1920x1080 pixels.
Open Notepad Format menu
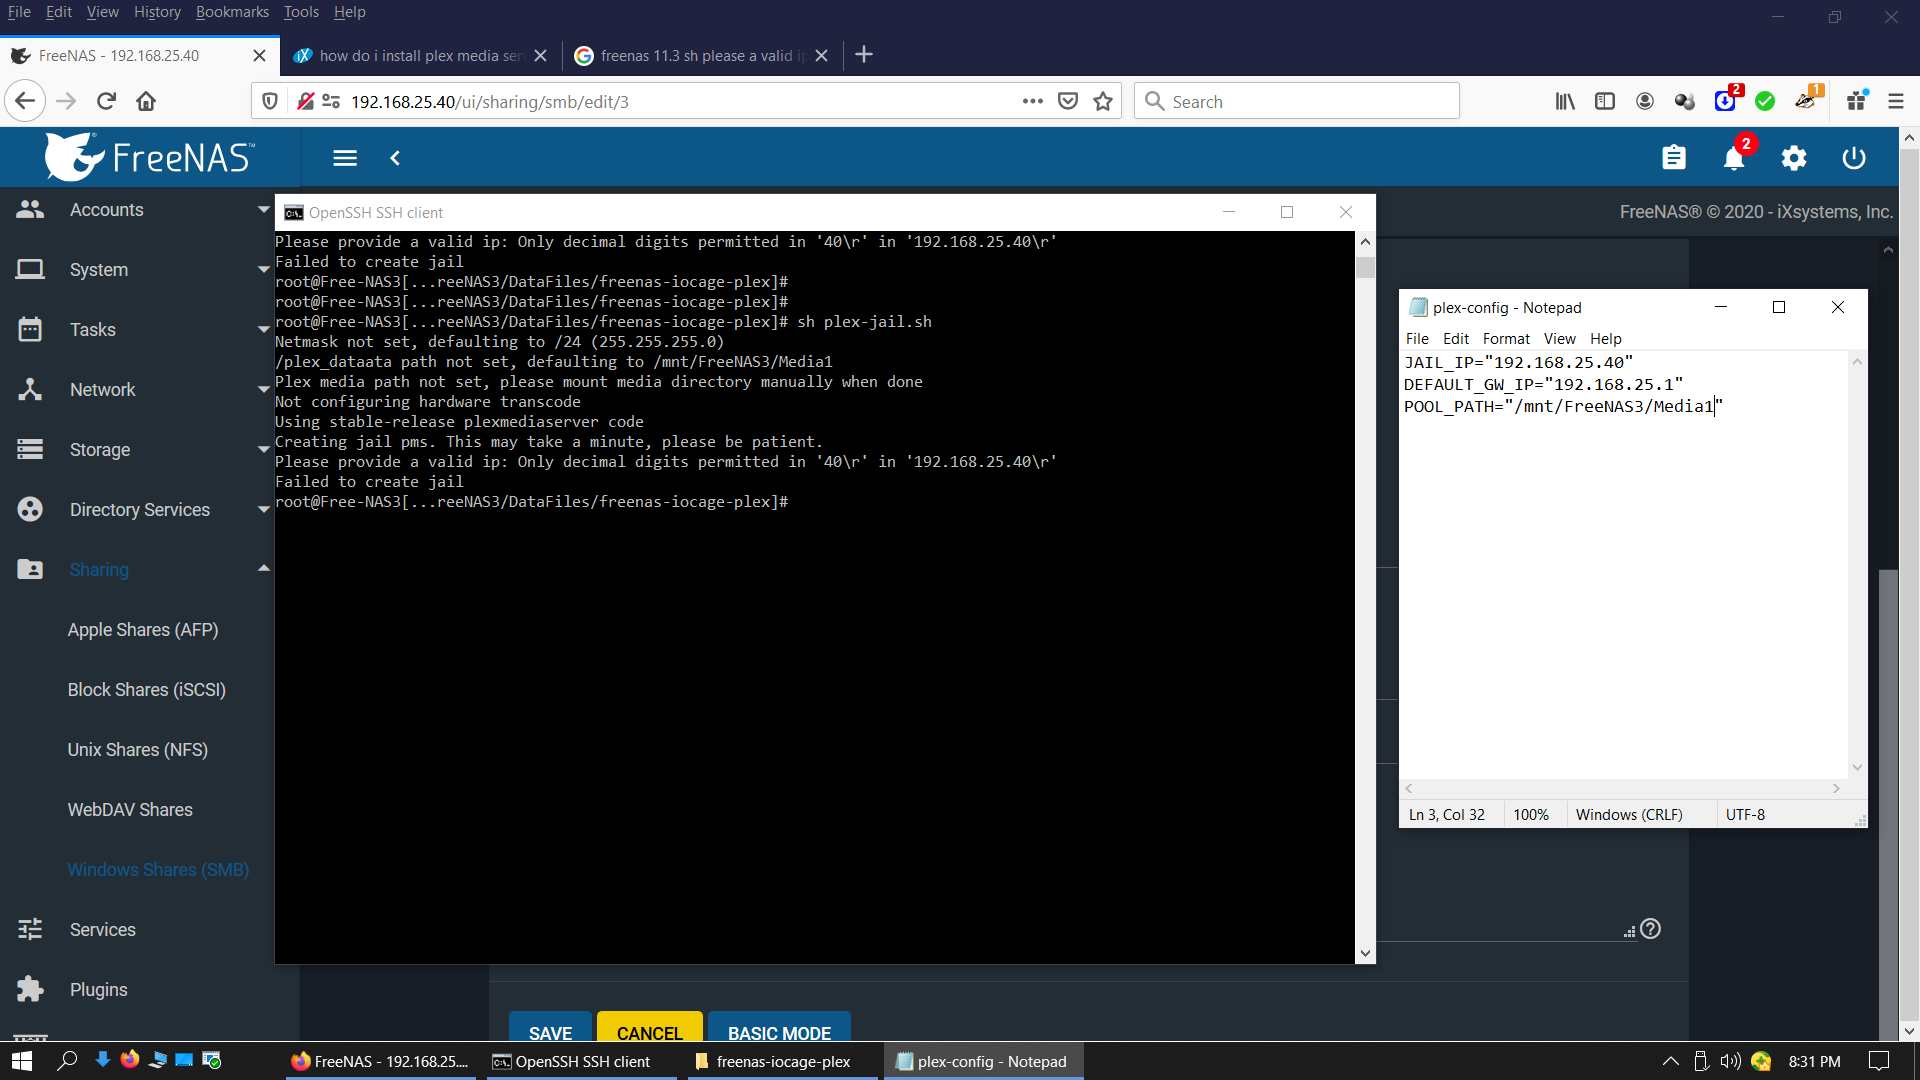pos(1506,339)
